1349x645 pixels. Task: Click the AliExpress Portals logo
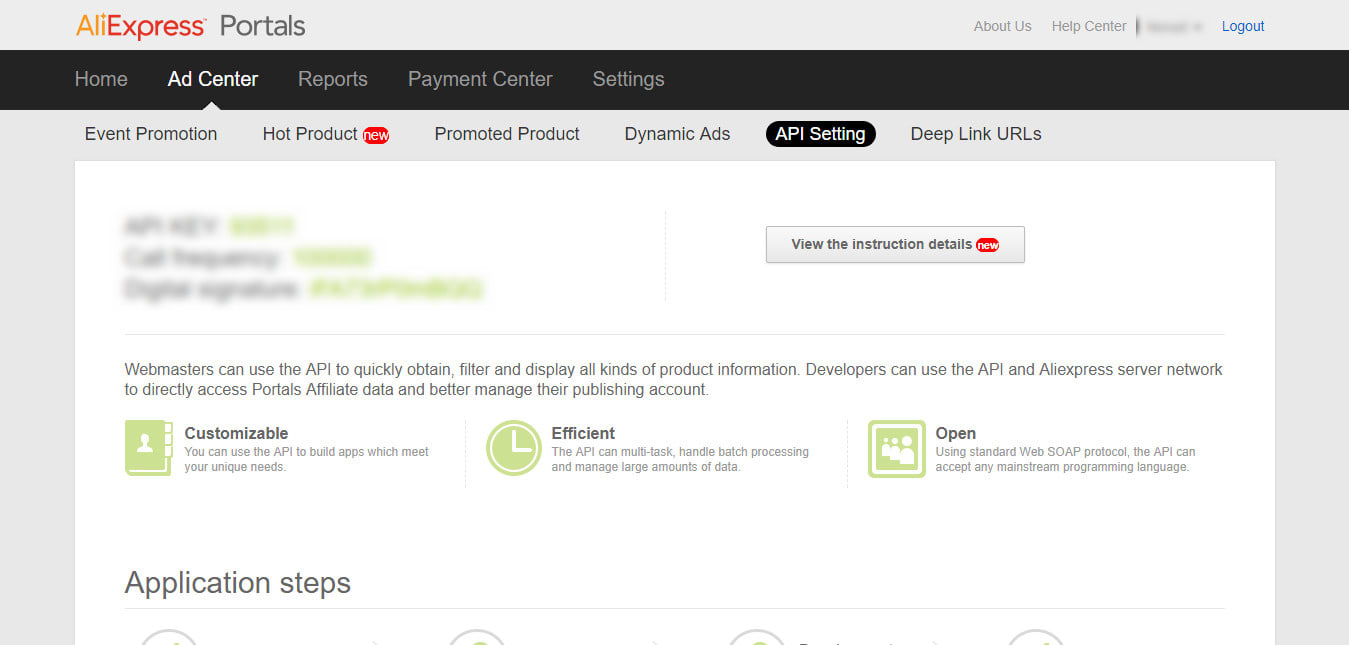click(190, 26)
